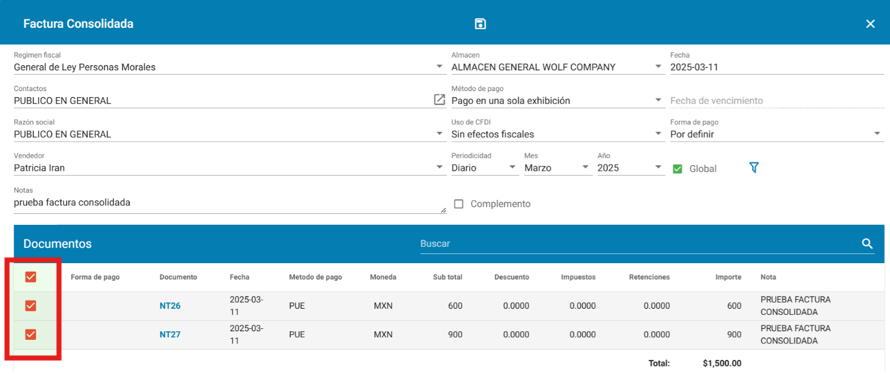The width and height of the screenshot is (890, 374).
Task: Open document link NT26
Action: [170, 306]
